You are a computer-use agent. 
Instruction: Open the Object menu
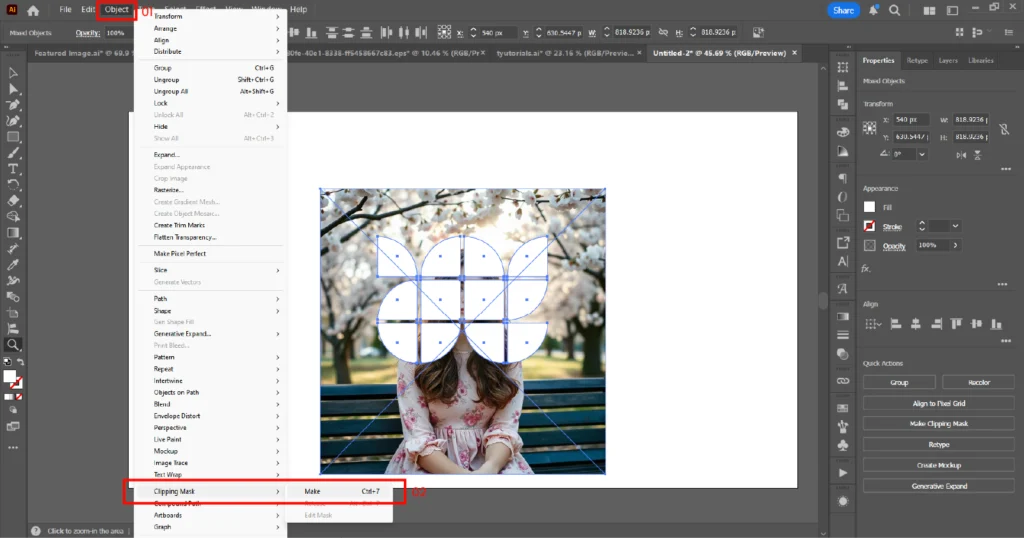[117, 10]
